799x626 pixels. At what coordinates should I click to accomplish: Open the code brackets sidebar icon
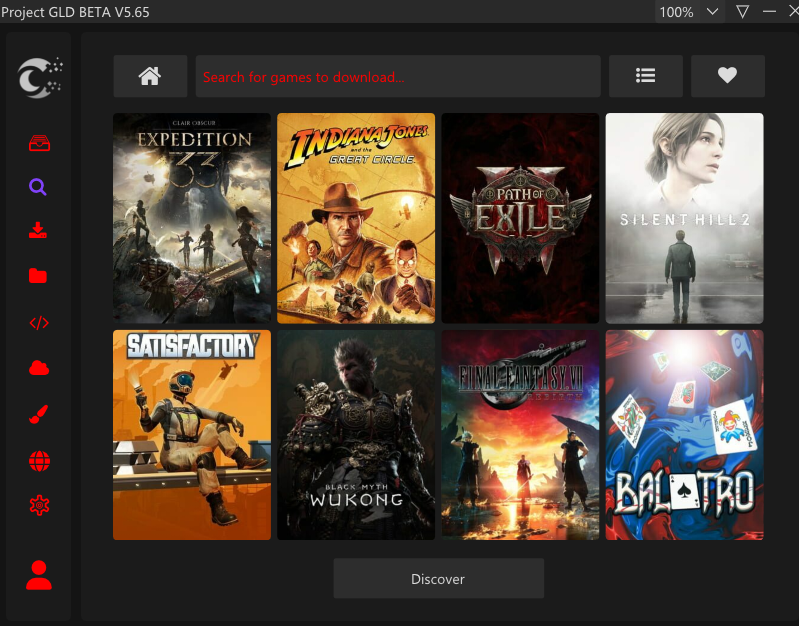39,323
